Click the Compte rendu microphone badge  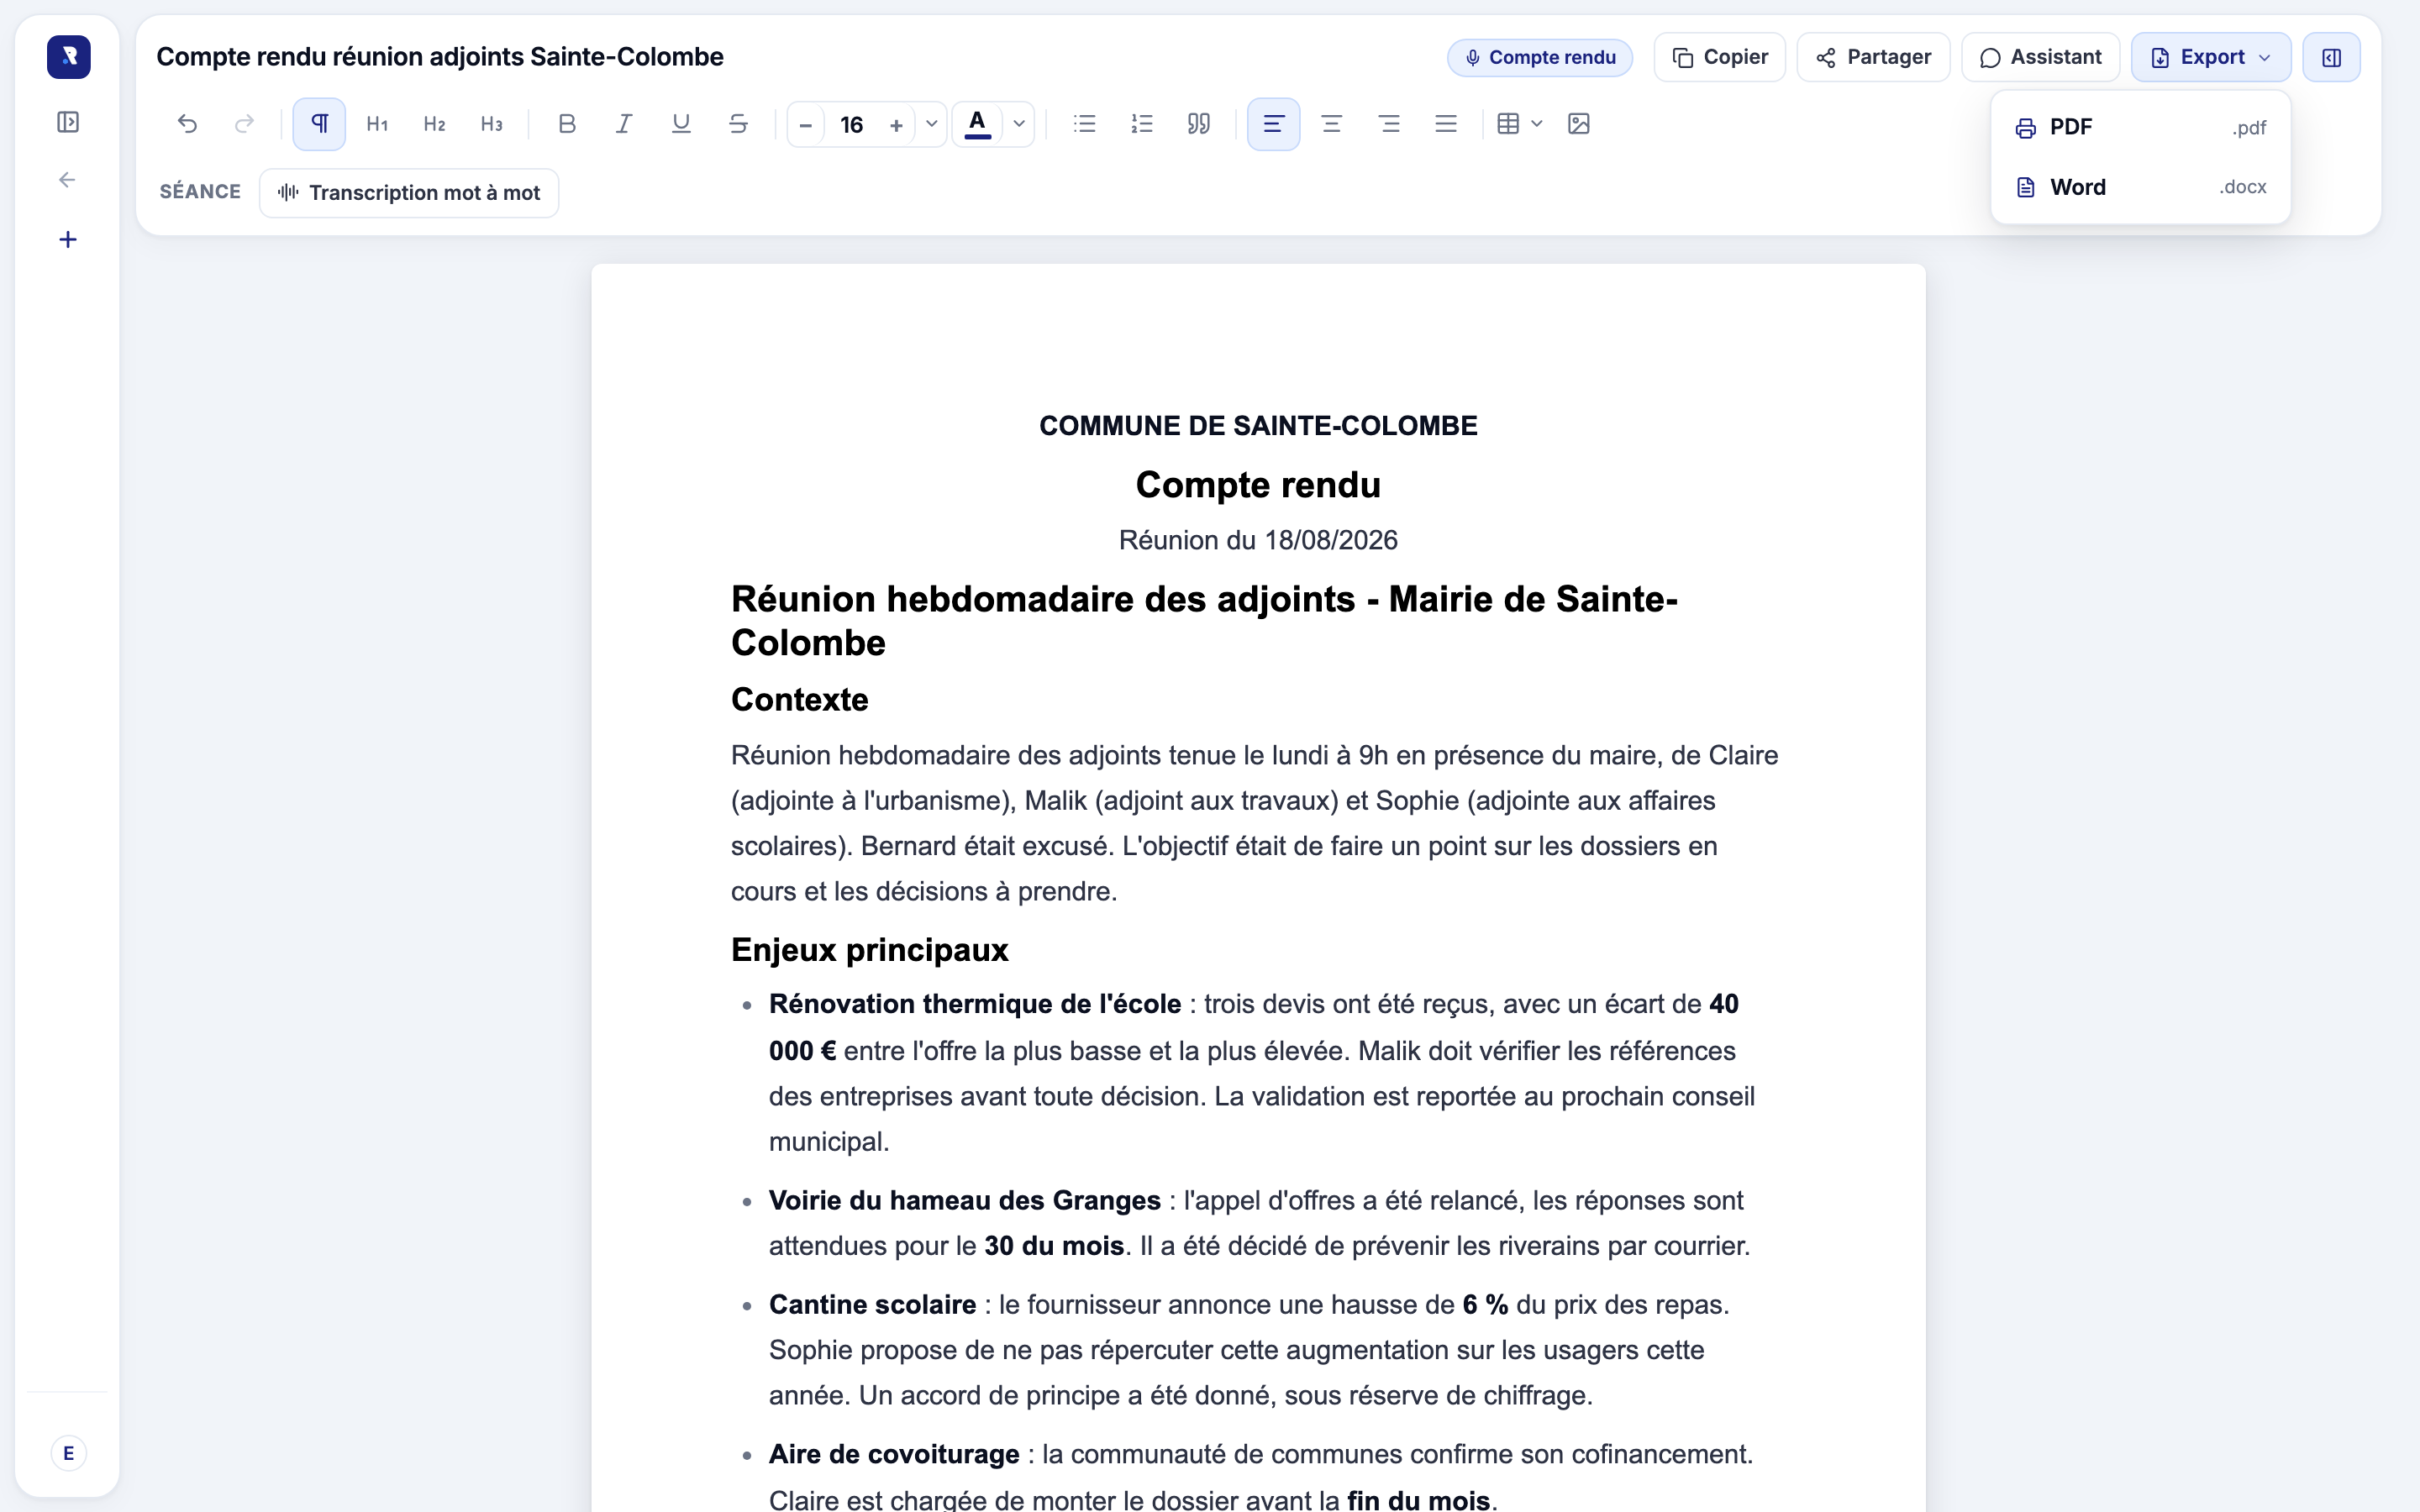pyautogui.click(x=1540, y=58)
